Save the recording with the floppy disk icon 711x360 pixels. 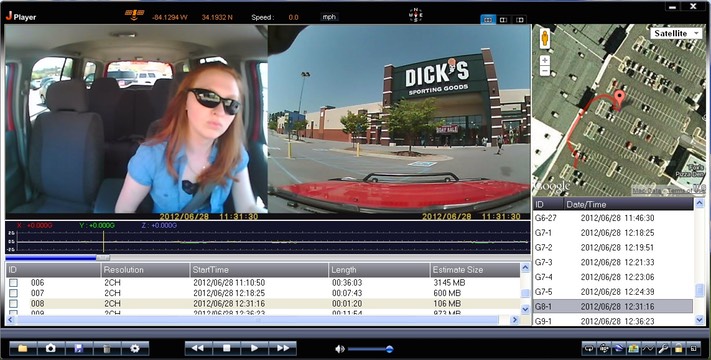coord(79,348)
